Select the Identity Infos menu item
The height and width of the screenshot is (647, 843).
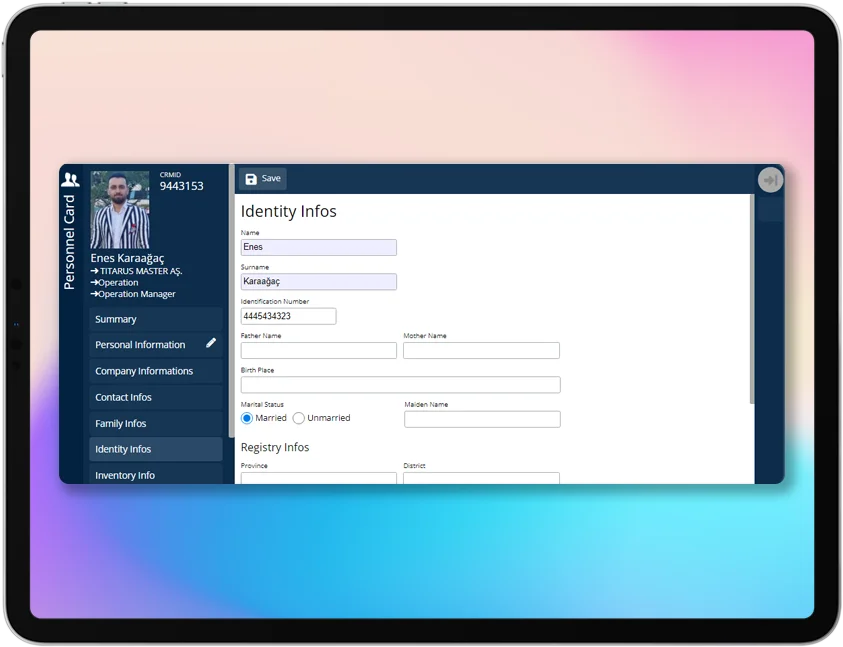[x=155, y=449]
